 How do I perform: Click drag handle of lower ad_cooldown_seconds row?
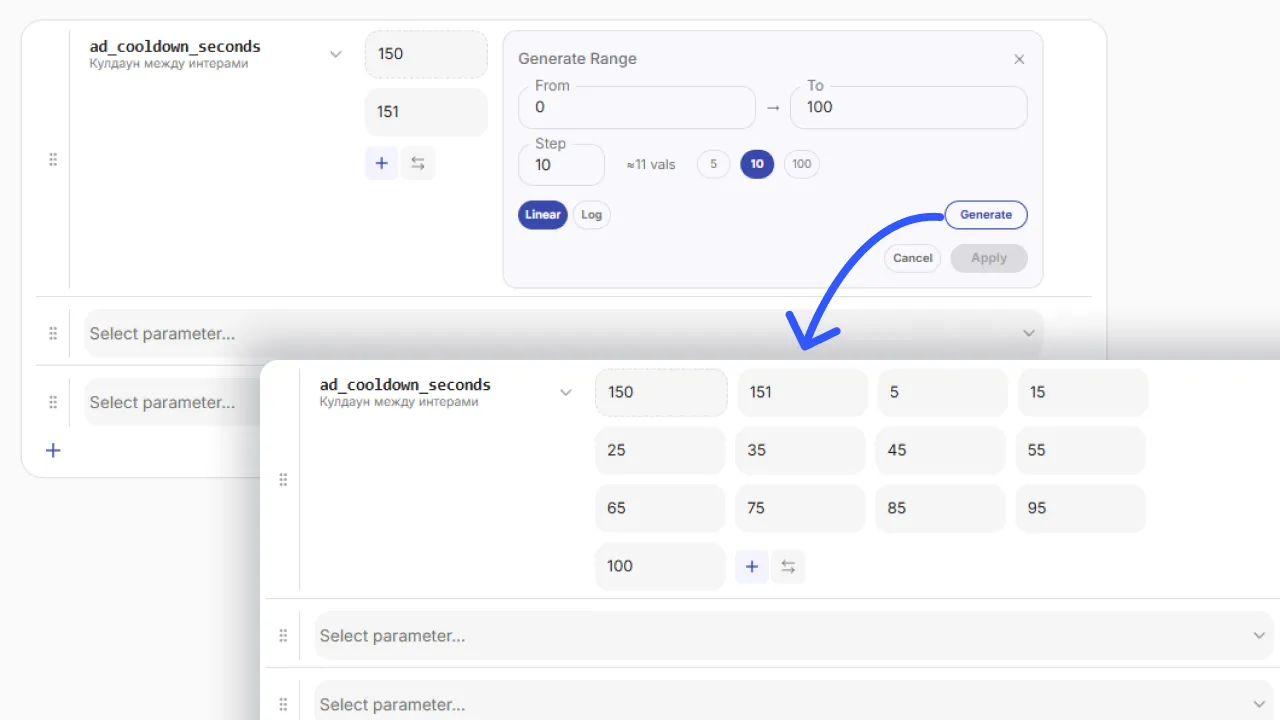[283, 480]
